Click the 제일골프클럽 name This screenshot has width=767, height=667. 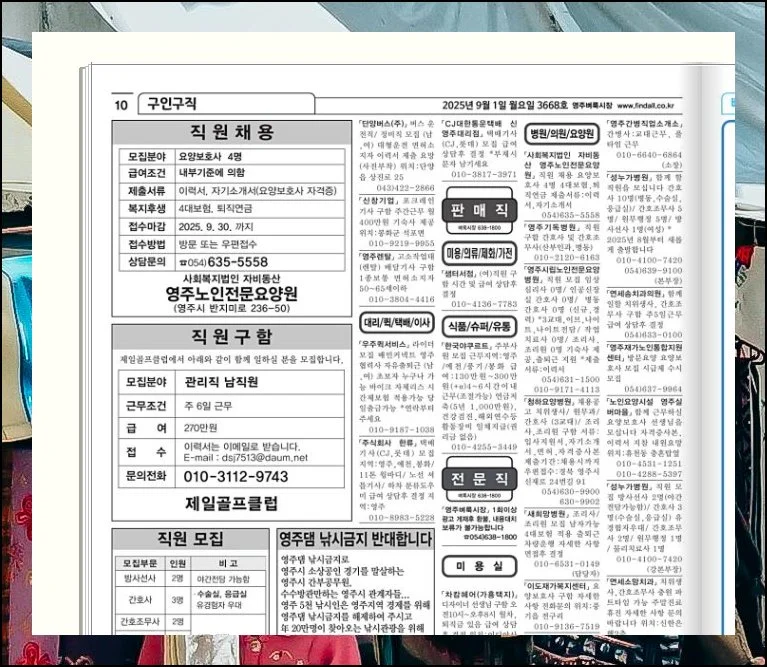[x=231, y=502]
